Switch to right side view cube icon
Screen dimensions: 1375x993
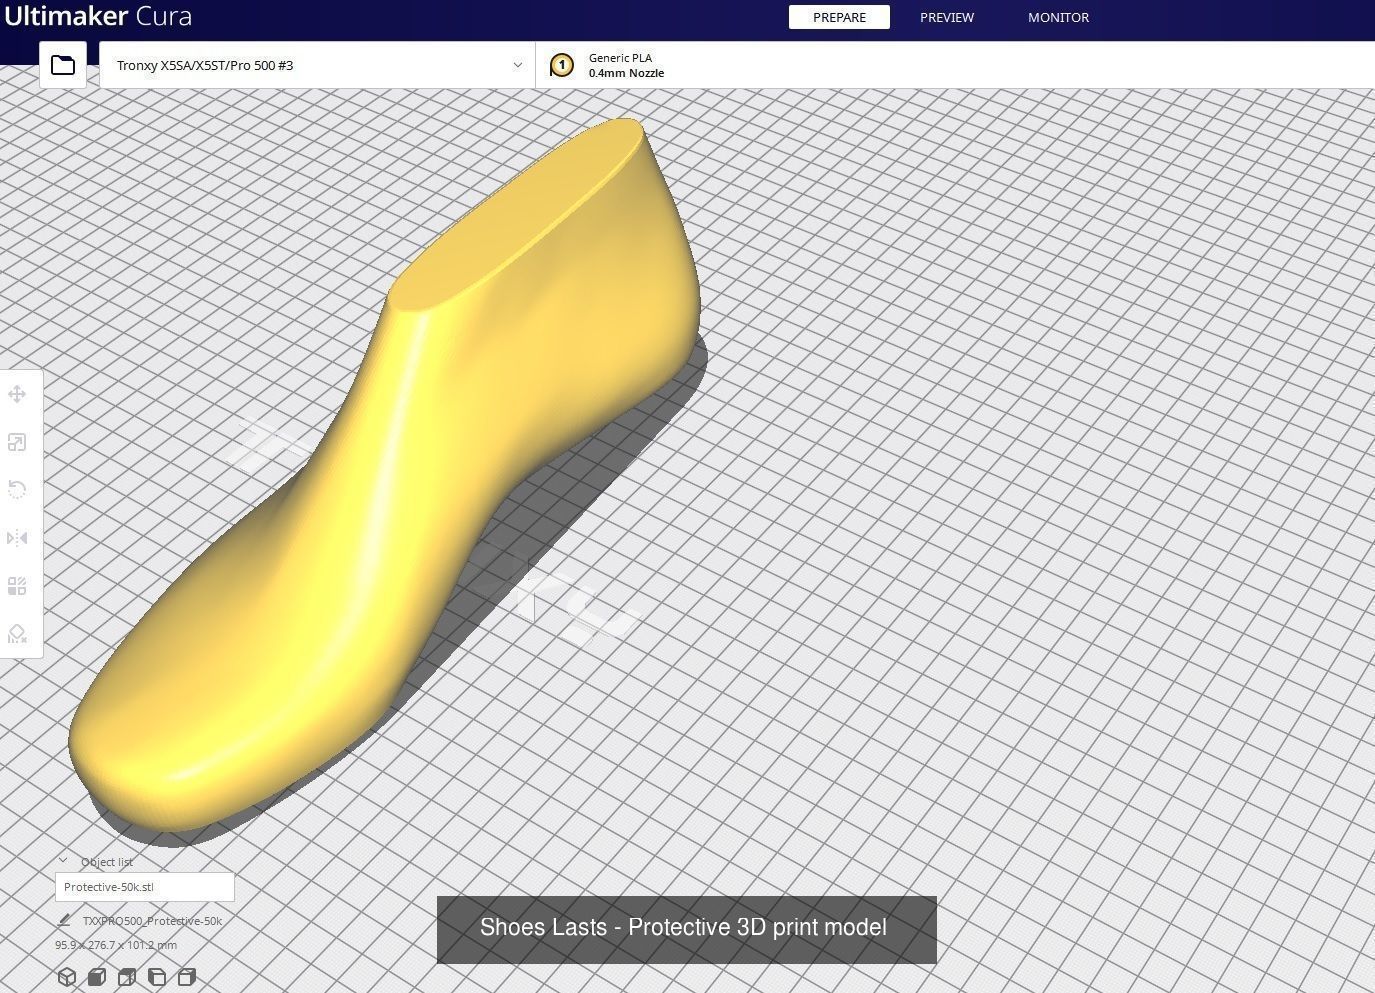click(x=187, y=977)
